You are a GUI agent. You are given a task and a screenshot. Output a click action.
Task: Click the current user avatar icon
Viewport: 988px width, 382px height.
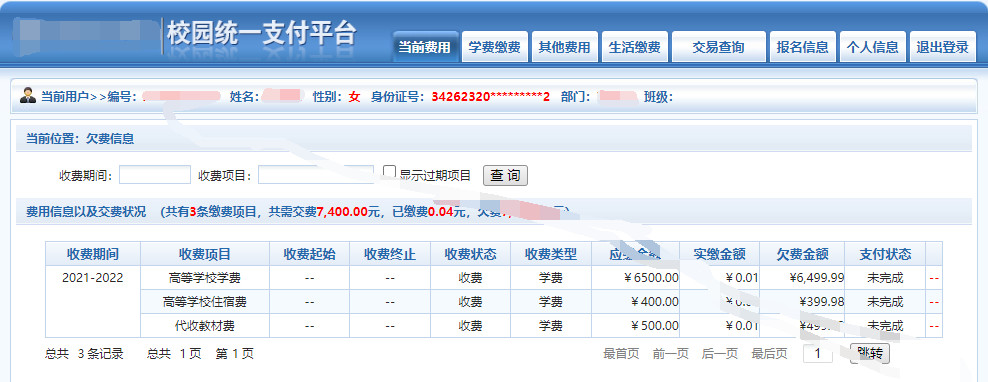28,96
